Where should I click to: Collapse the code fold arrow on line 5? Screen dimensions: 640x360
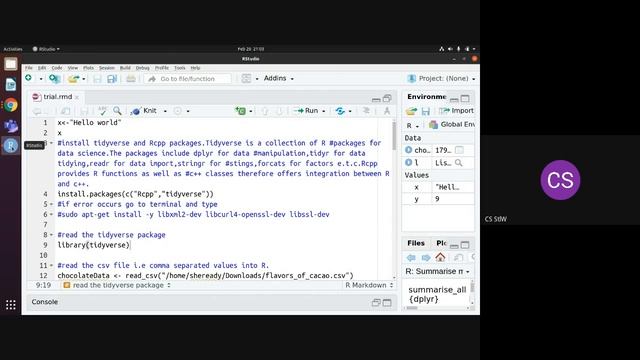[x=51, y=204]
